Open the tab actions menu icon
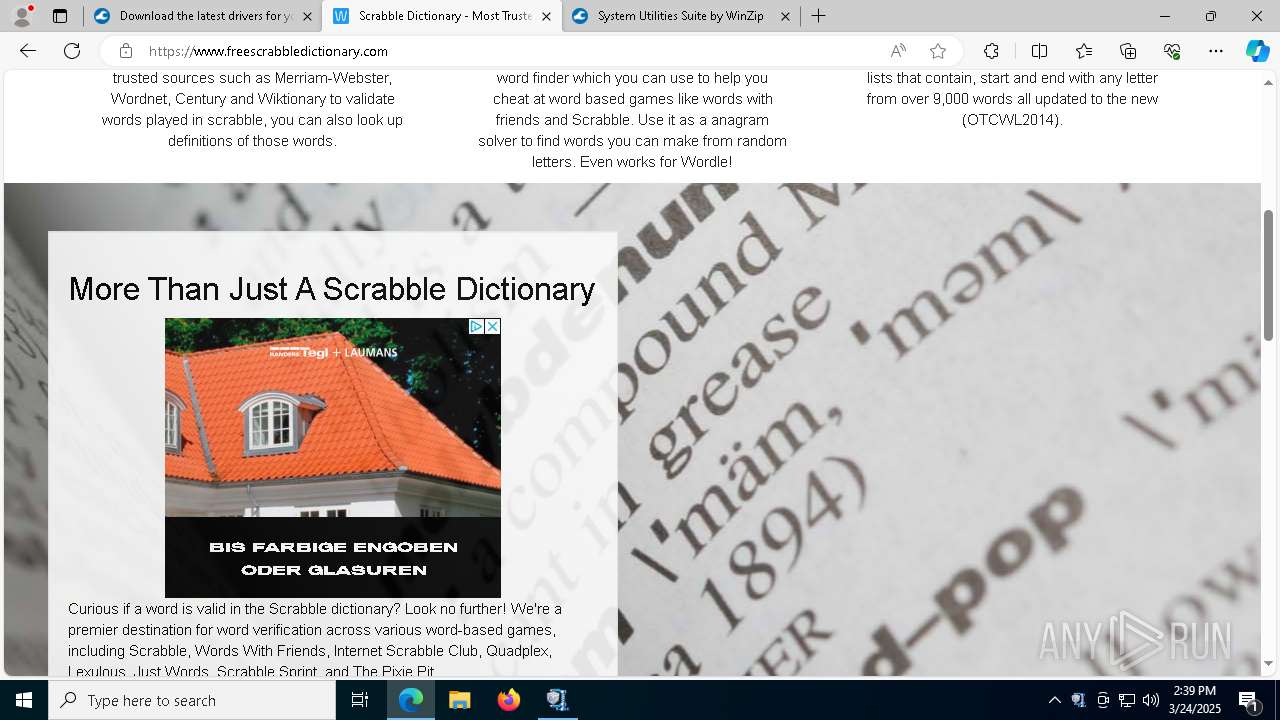Screen dimensions: 1280x720 tap(60, 16)
